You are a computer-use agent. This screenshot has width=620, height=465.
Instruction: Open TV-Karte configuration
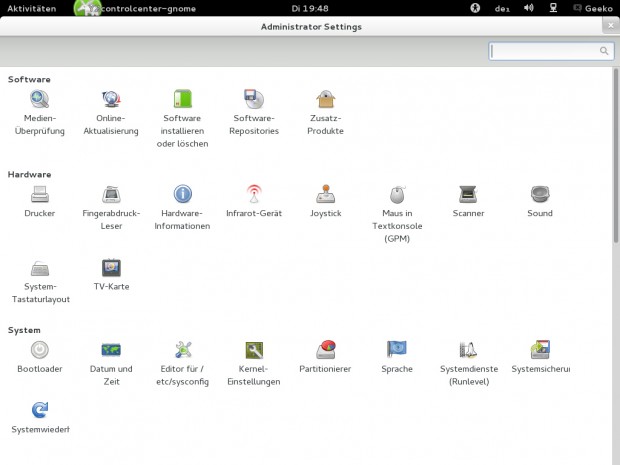click(x=111, y=275)
